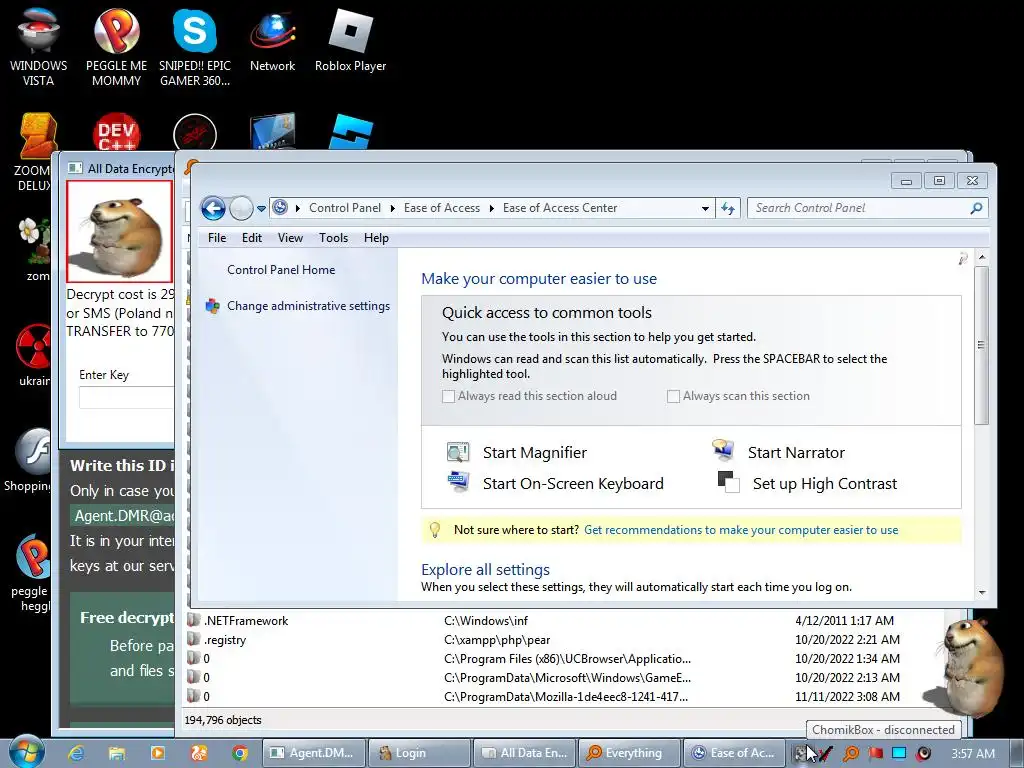This screenshot has height=768, width=1024.
Task: Click Change administrative settings
Action: (x=308, y=306)
